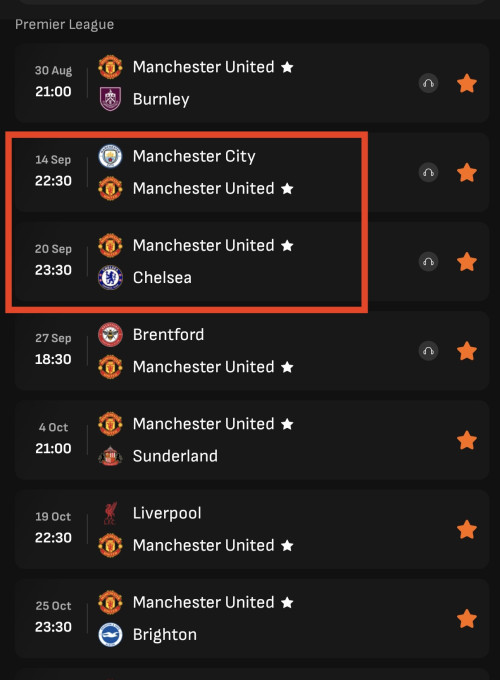The image size is (500, 680).
Task: Open the 4 Oct 21:00 fixture time
Action: click(53, 448)
